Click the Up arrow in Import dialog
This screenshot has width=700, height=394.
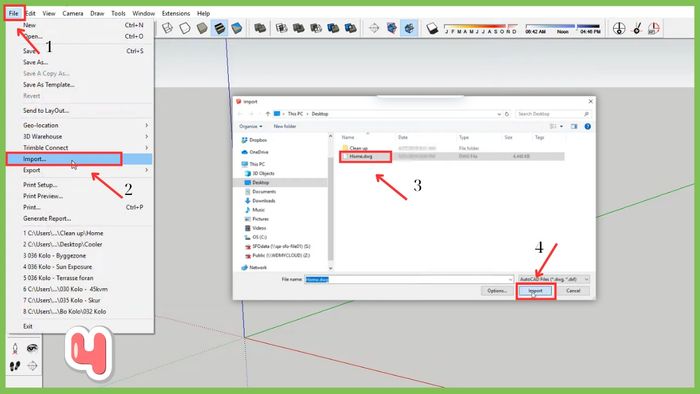click(267, 114)
